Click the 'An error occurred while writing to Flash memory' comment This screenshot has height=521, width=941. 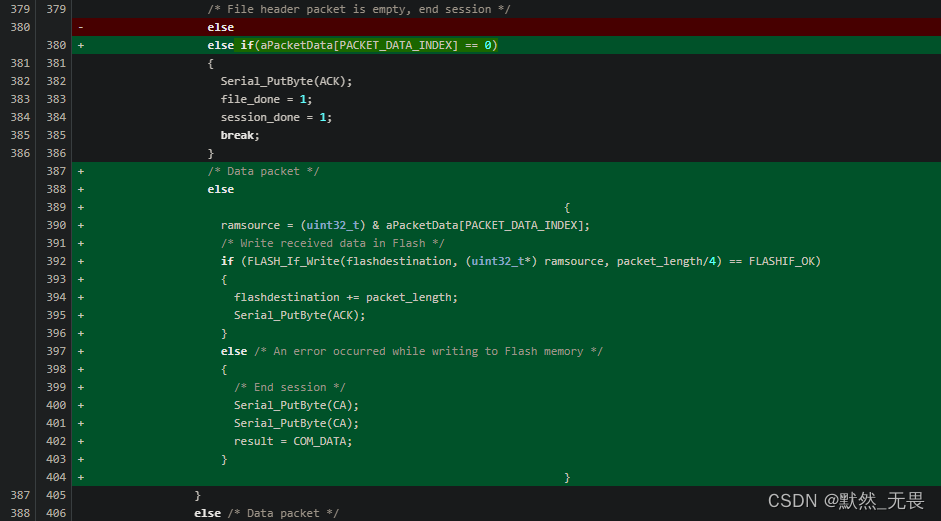point(428,351)
